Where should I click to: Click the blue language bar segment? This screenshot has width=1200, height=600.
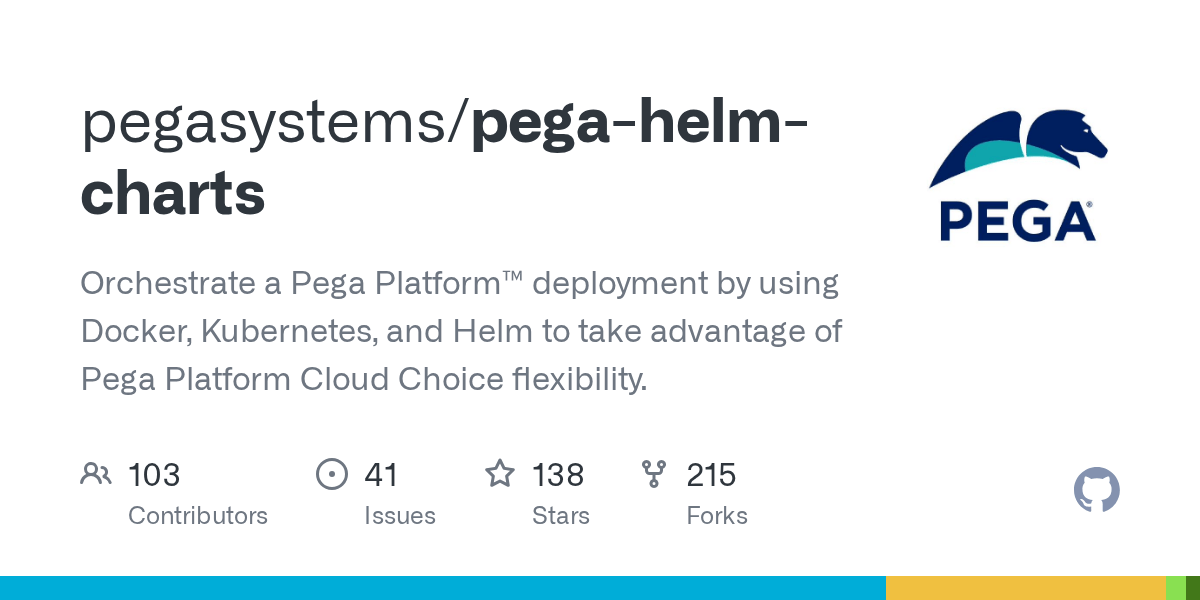(x=442, y=588)
